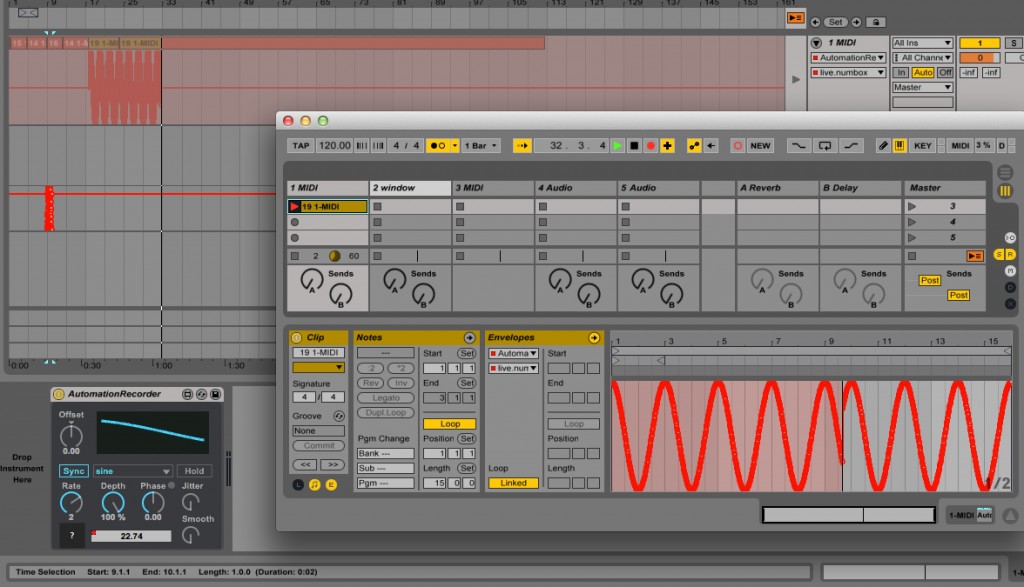Image resolution: width=1024 pixels, height=587 pixels.
Task: Enable Draw Mode pencil icon
Action: tap(883, 146)
